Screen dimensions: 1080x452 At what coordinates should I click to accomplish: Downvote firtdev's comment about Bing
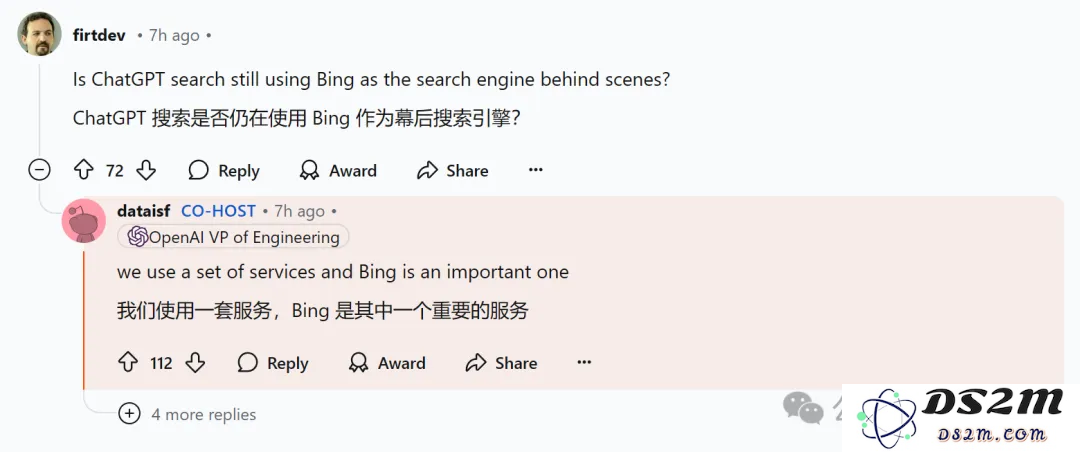(146, 170)
